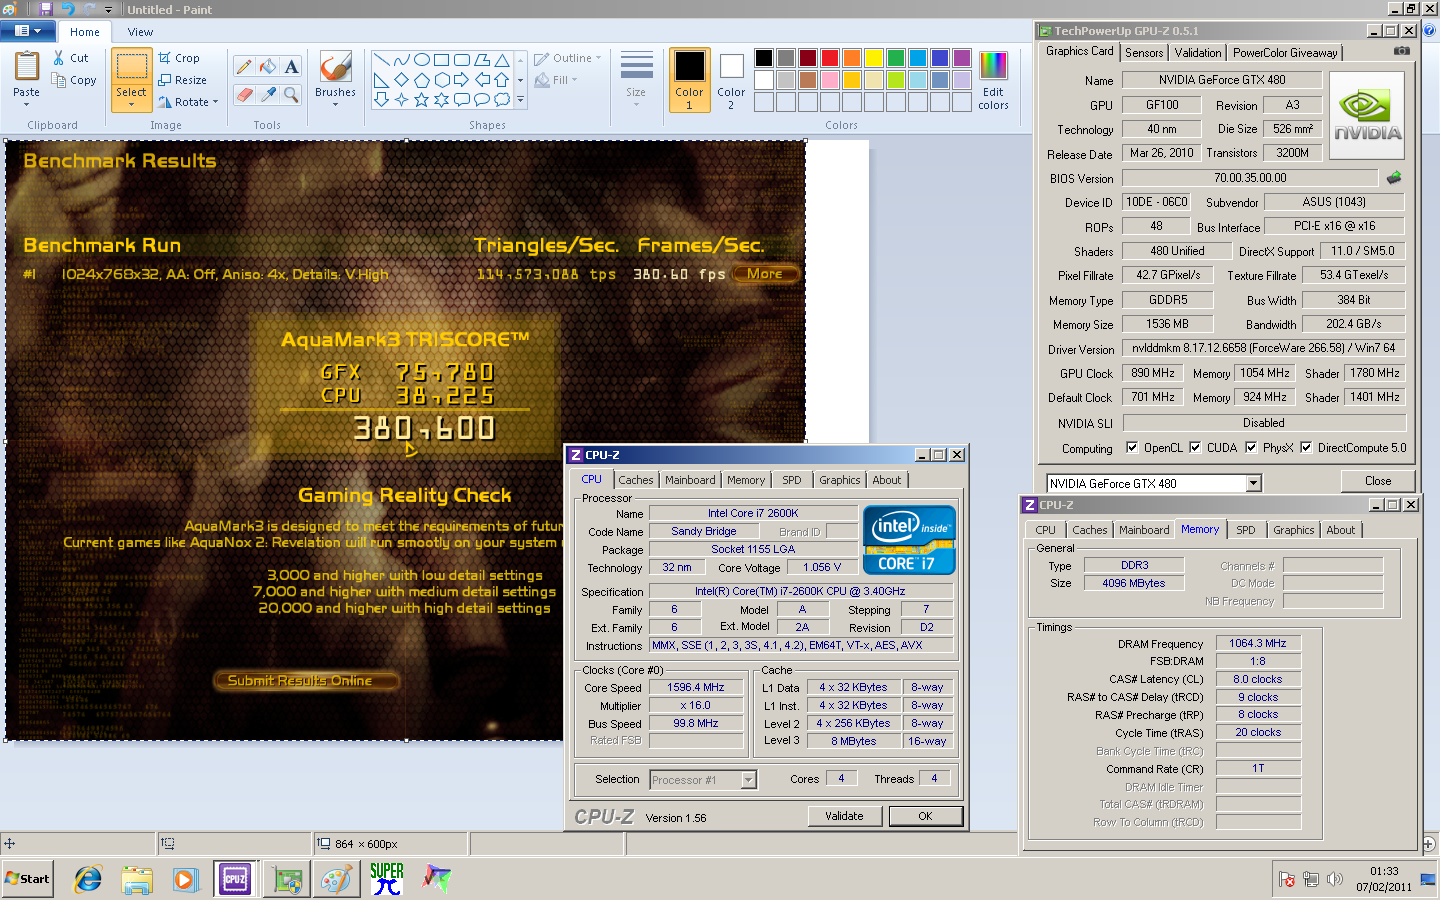Choose the Oval shape in Shapes gallery

[421, 60]
